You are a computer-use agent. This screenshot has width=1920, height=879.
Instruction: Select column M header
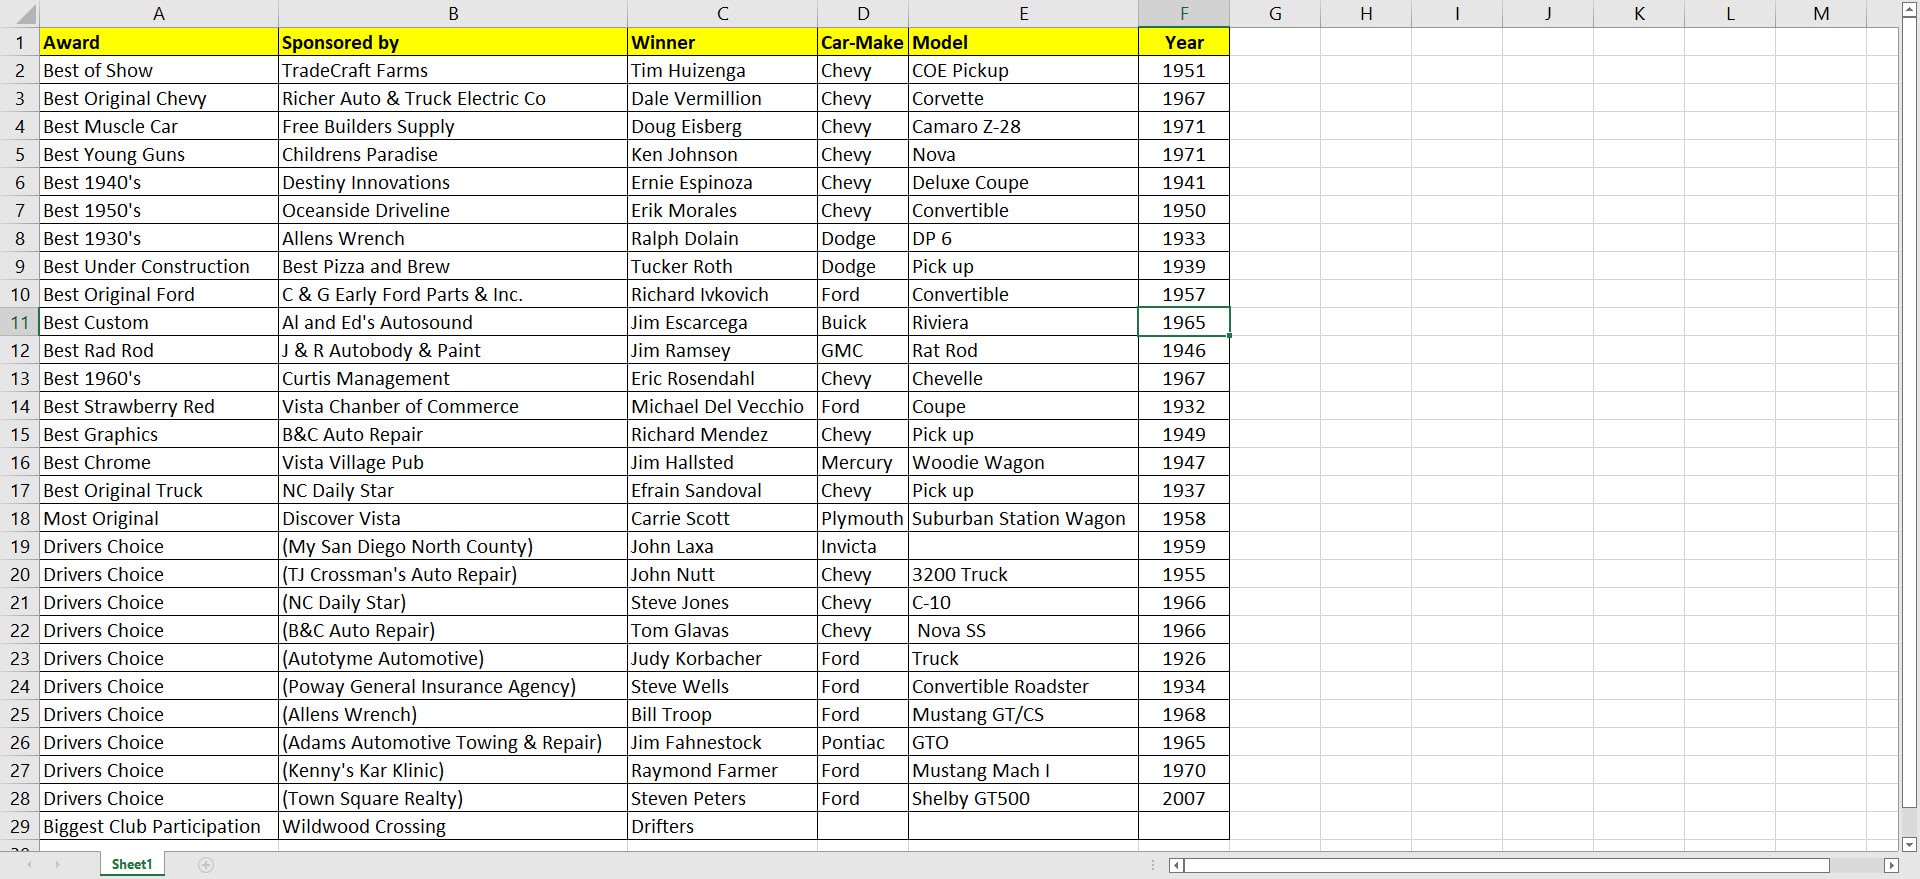[1821, 14]
